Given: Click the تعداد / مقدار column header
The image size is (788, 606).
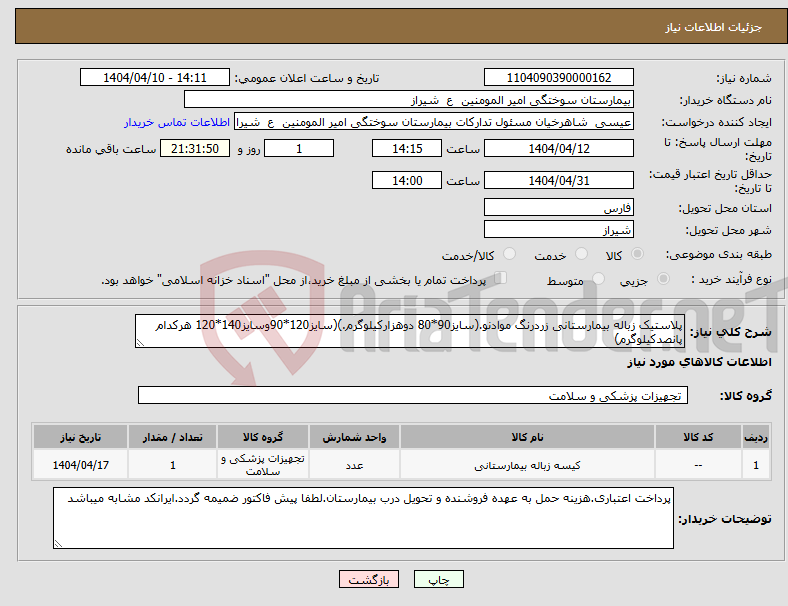Looking at the screenshot, I should pyautogui.click(x=172, y=437).
